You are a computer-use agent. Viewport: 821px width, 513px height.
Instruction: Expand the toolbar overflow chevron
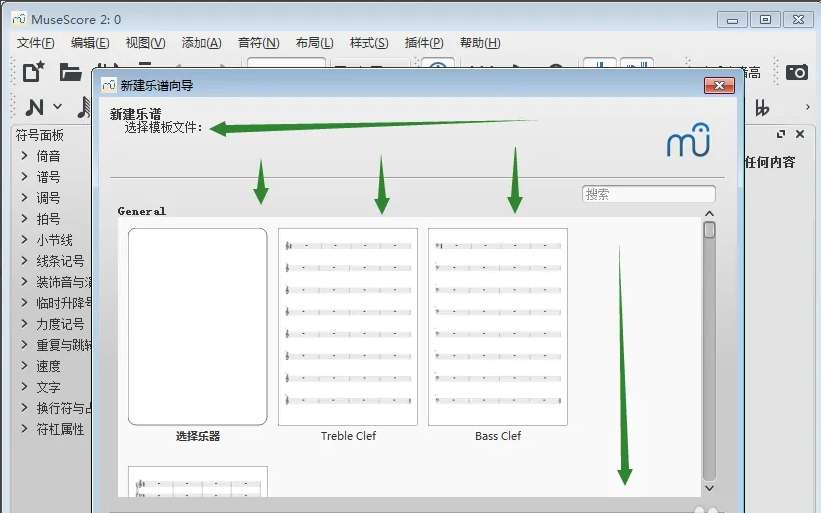[808, 107]
